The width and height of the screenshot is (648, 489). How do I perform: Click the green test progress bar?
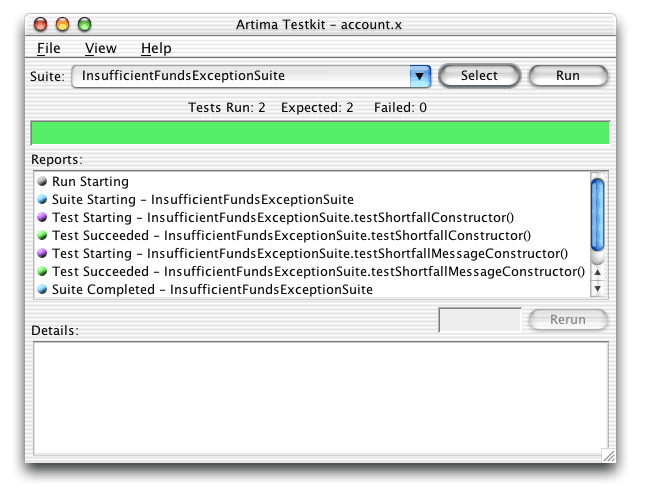320,133
